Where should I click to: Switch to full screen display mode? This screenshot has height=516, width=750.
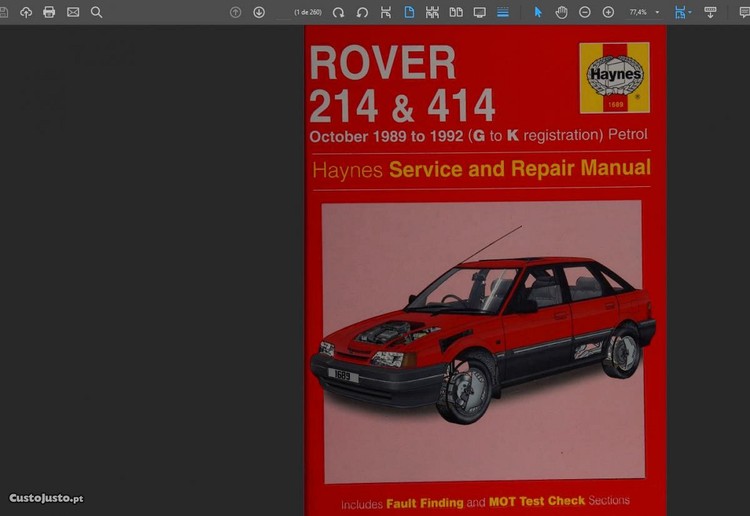coord(479,12)
